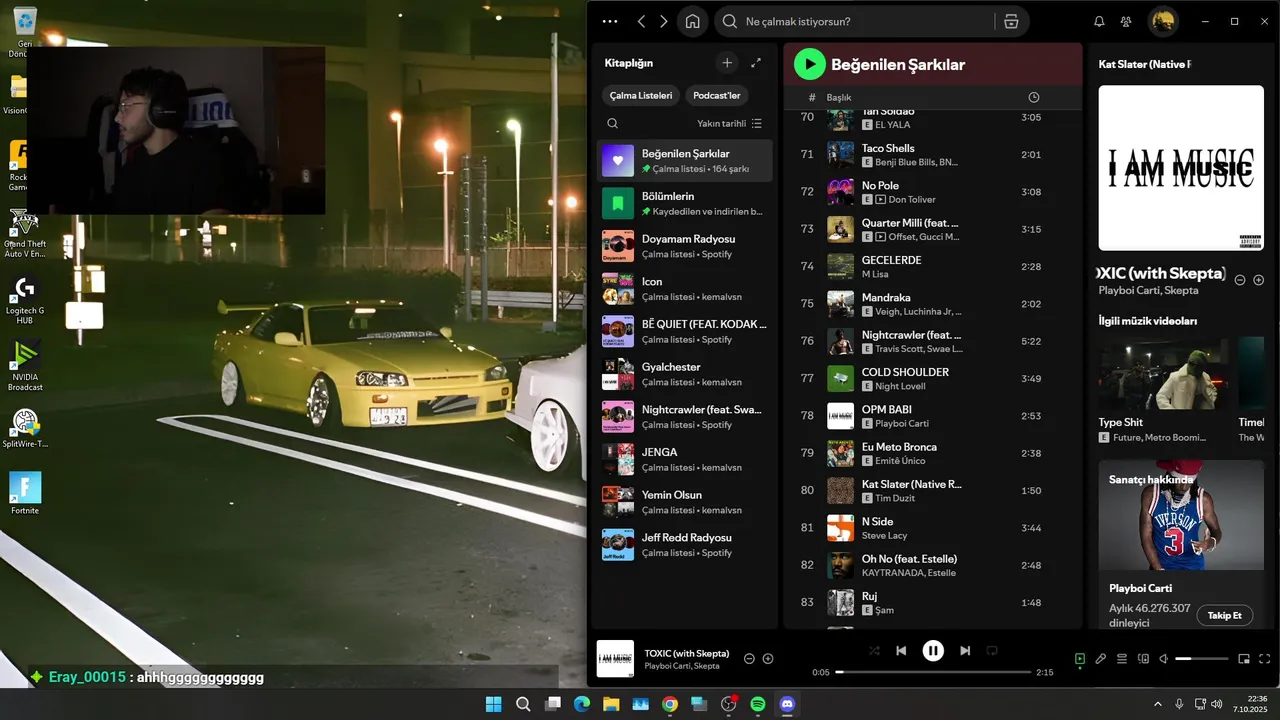Click minus circle in right now-playing panel

tap(1240, 280)
